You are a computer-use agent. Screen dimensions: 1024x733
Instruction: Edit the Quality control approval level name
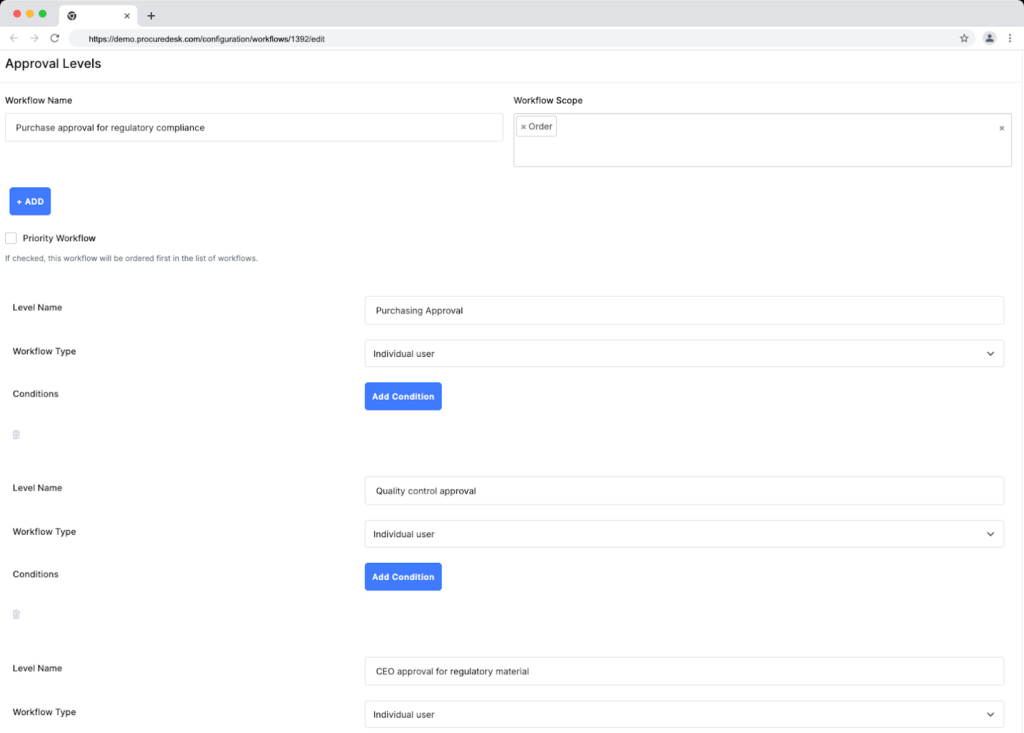click(684, 491)
